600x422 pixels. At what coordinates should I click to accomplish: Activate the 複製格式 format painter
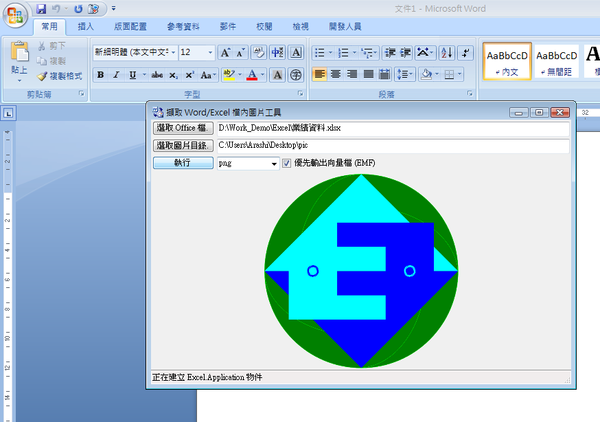pyautogui.click(x=60, y=76)
